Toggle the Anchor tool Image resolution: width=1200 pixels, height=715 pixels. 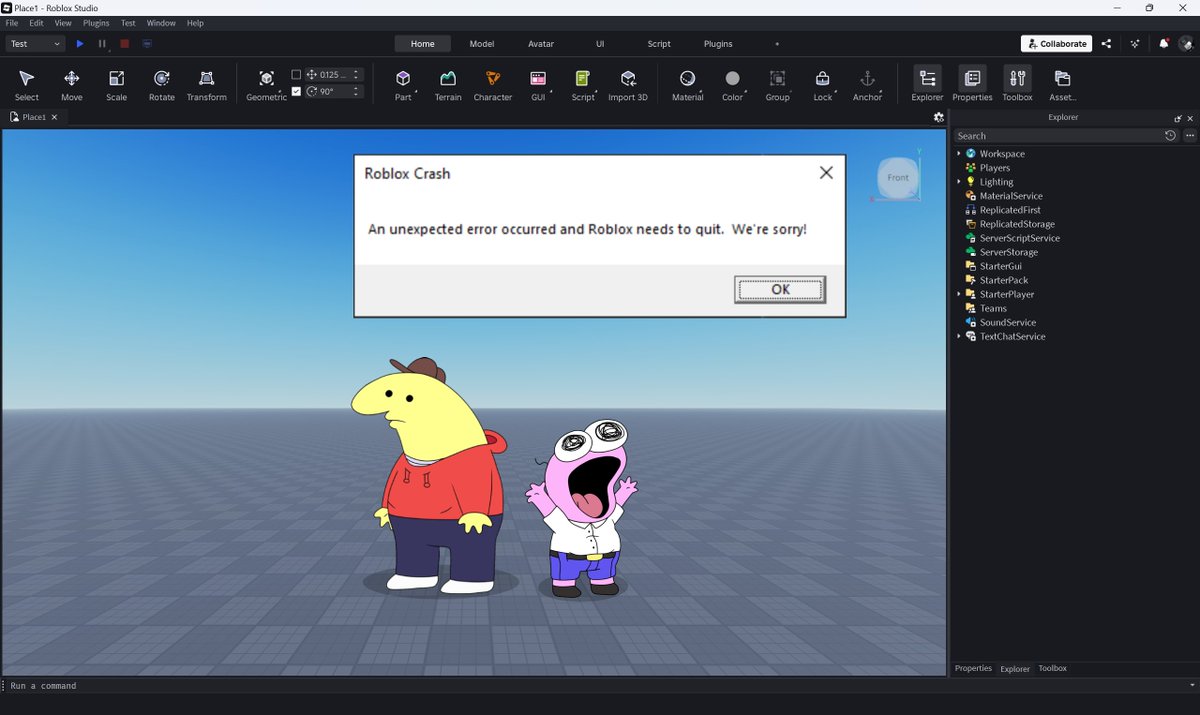868,85
